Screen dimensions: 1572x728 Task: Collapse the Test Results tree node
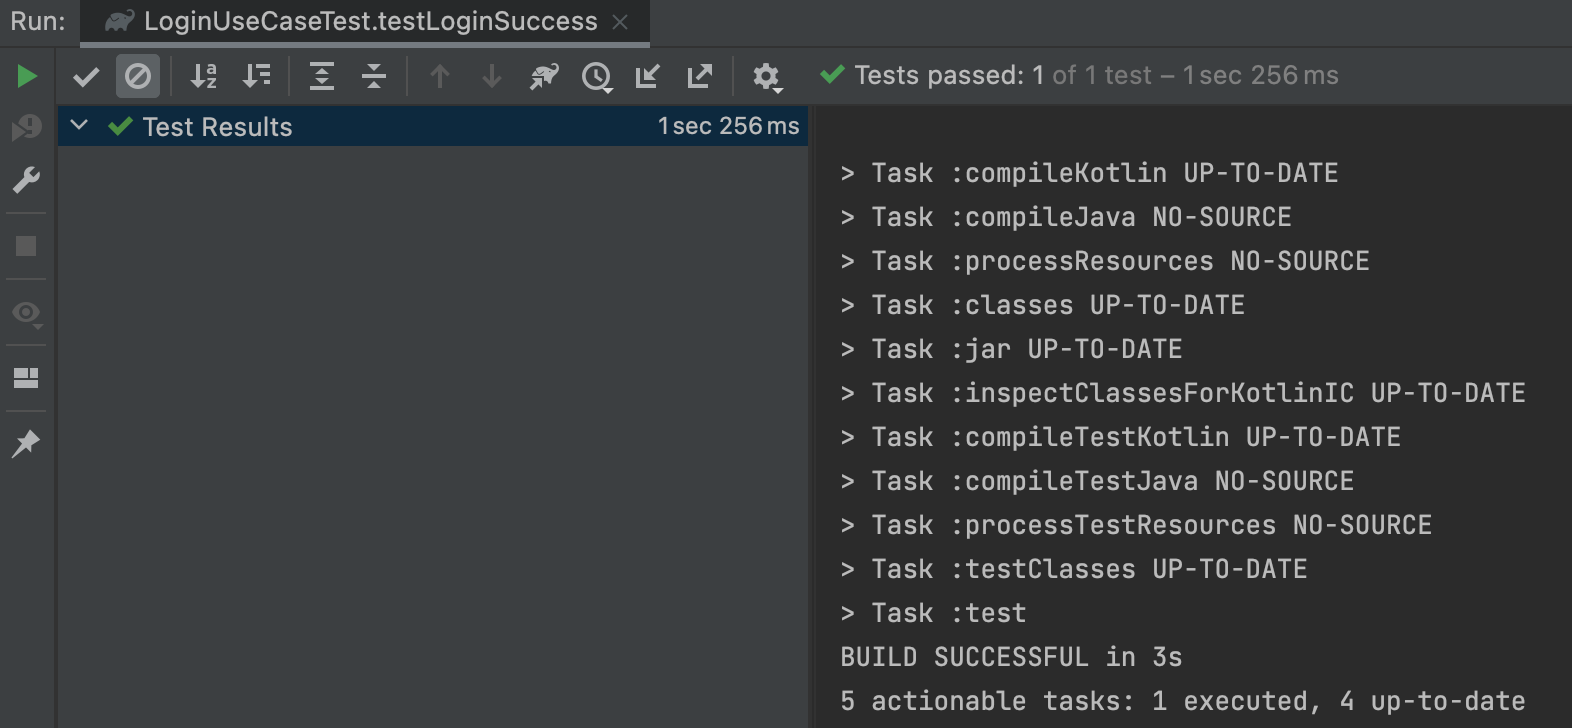[80, 126]
